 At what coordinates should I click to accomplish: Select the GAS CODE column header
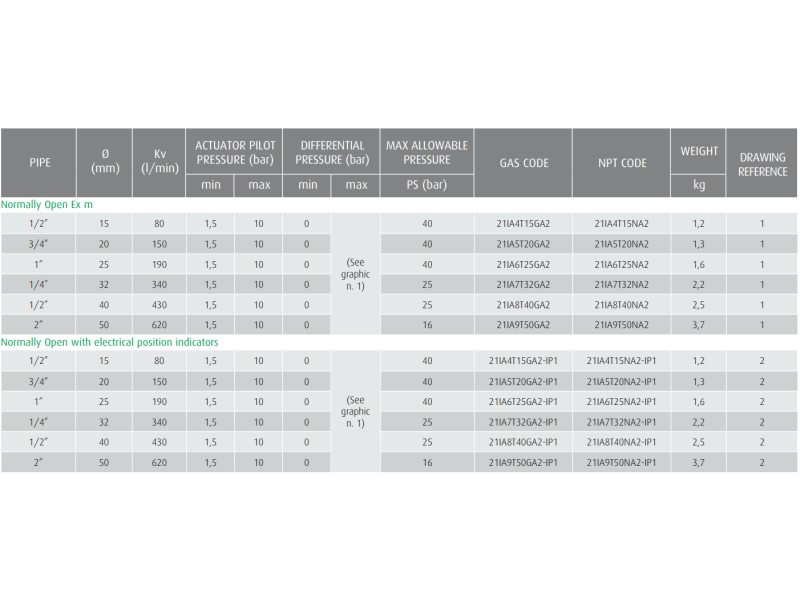[x=524, y=163]
